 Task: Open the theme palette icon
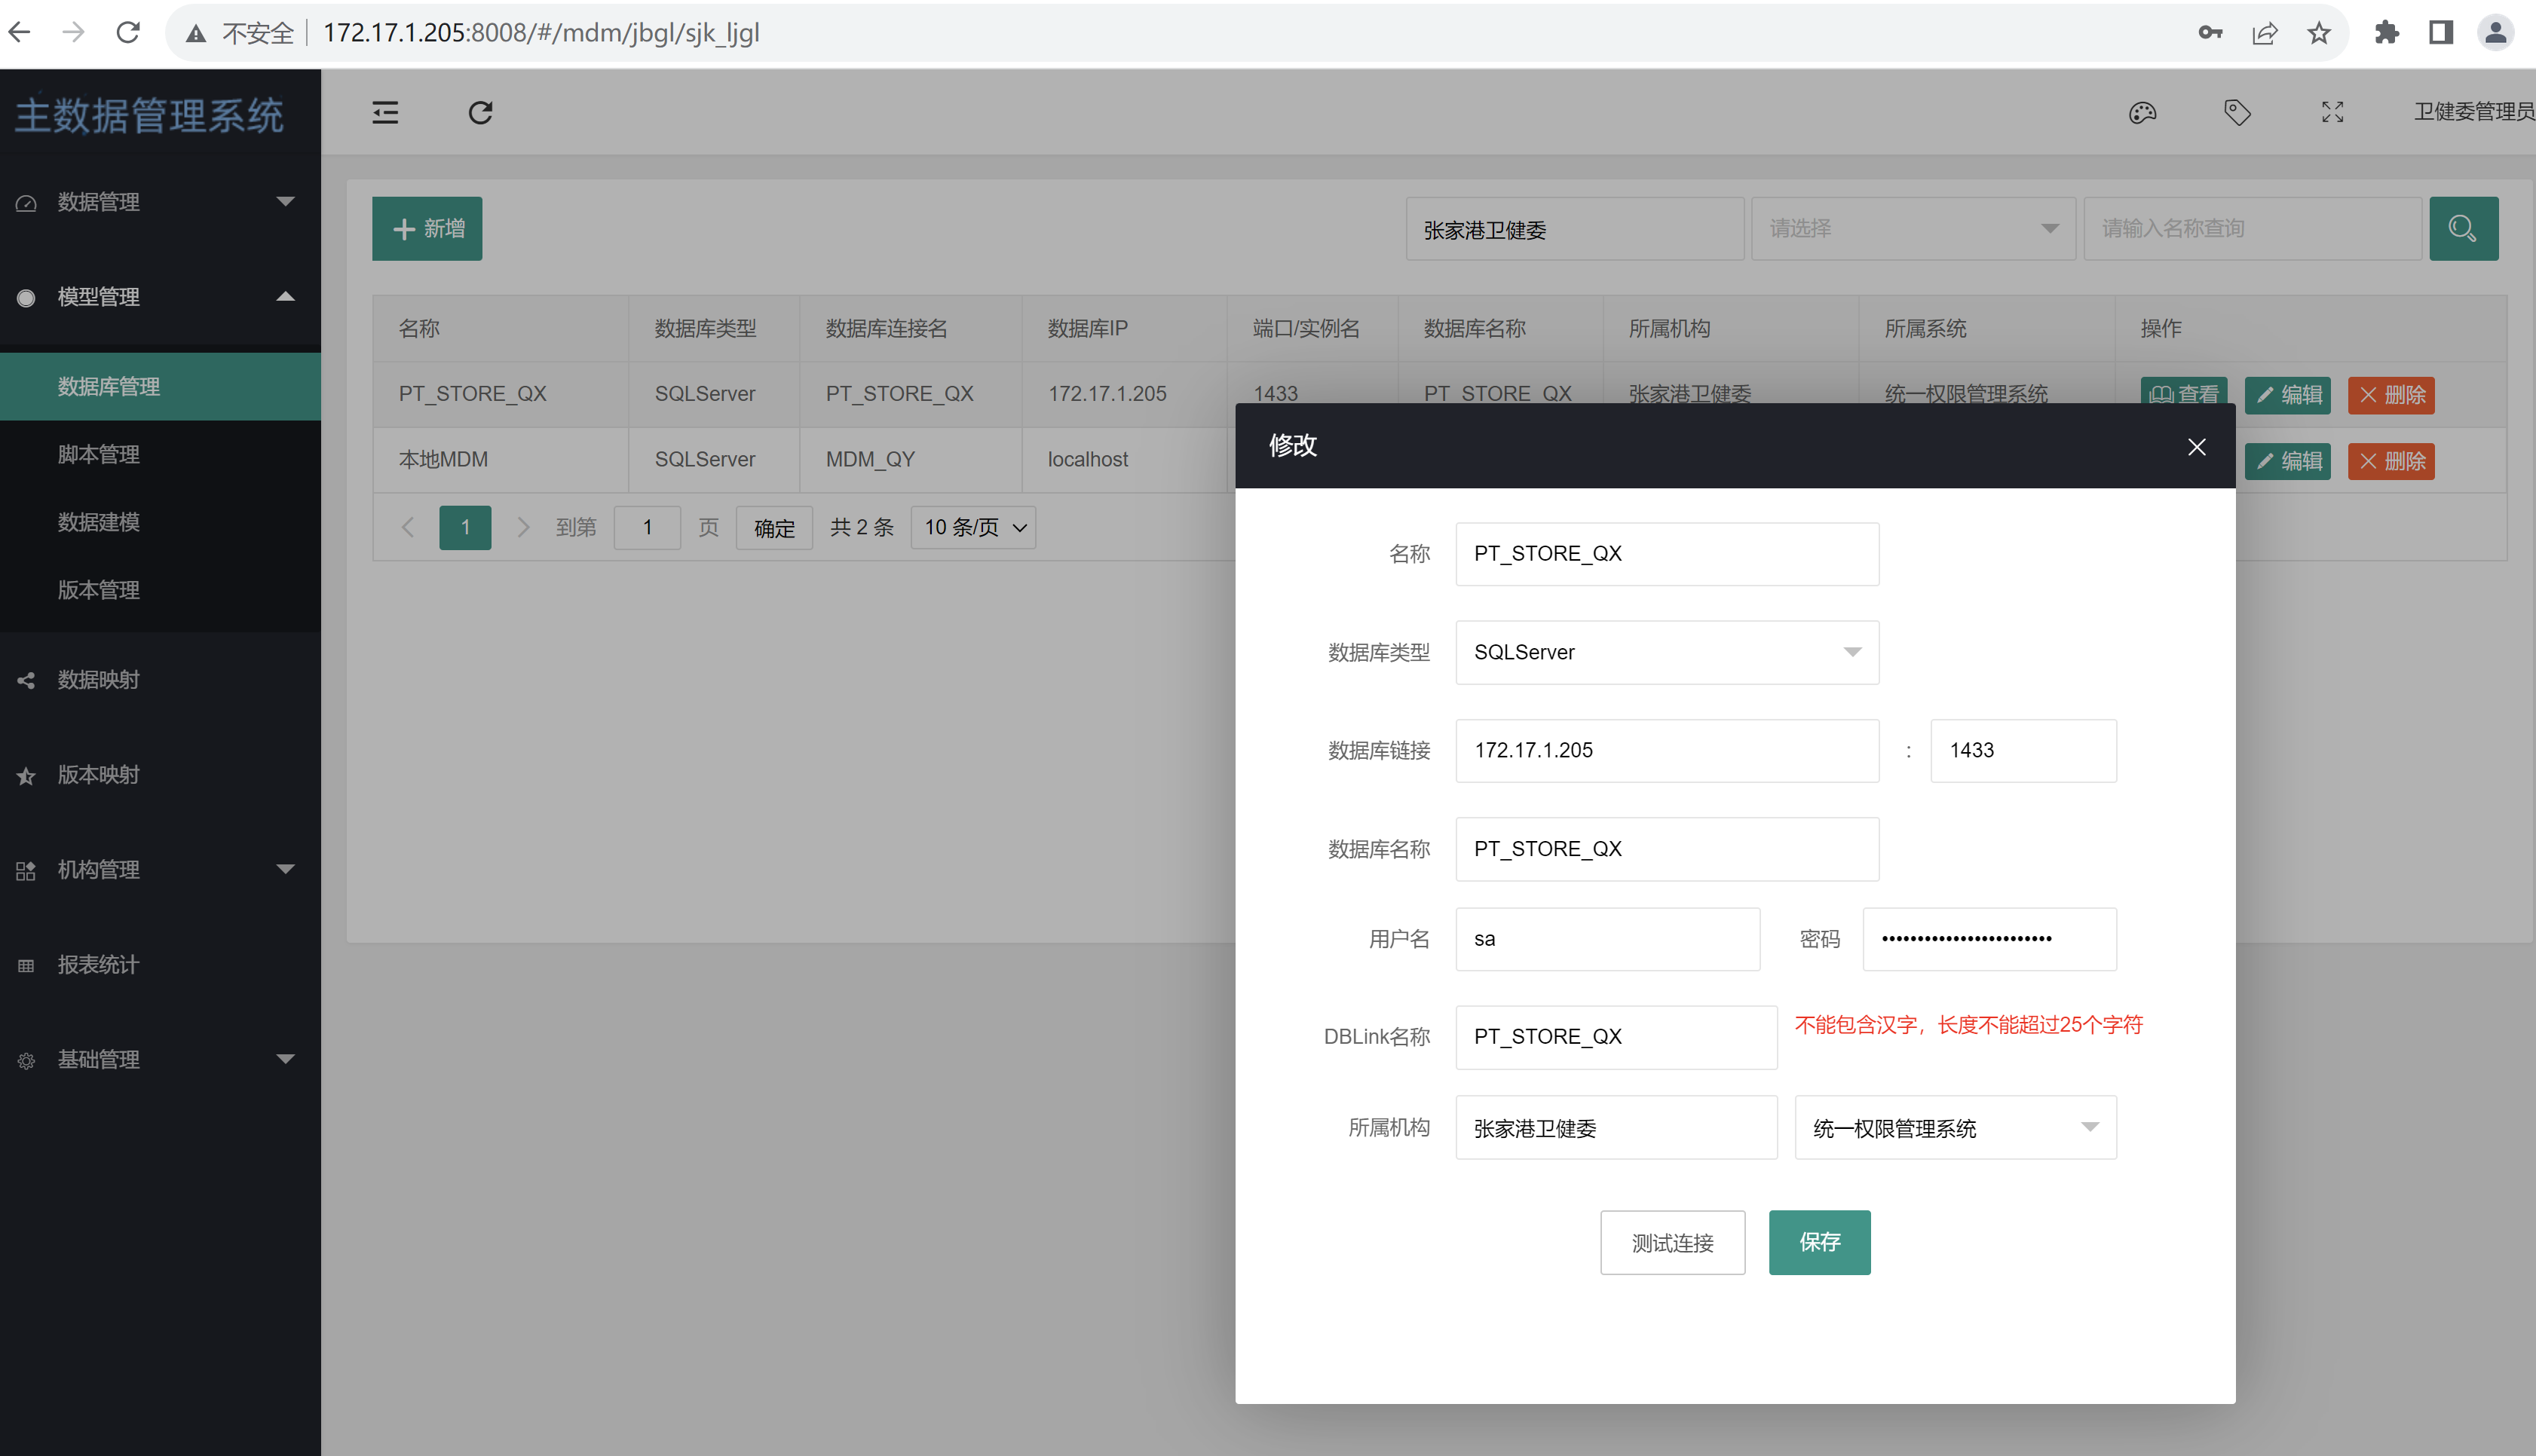(x=2142, y=112)
